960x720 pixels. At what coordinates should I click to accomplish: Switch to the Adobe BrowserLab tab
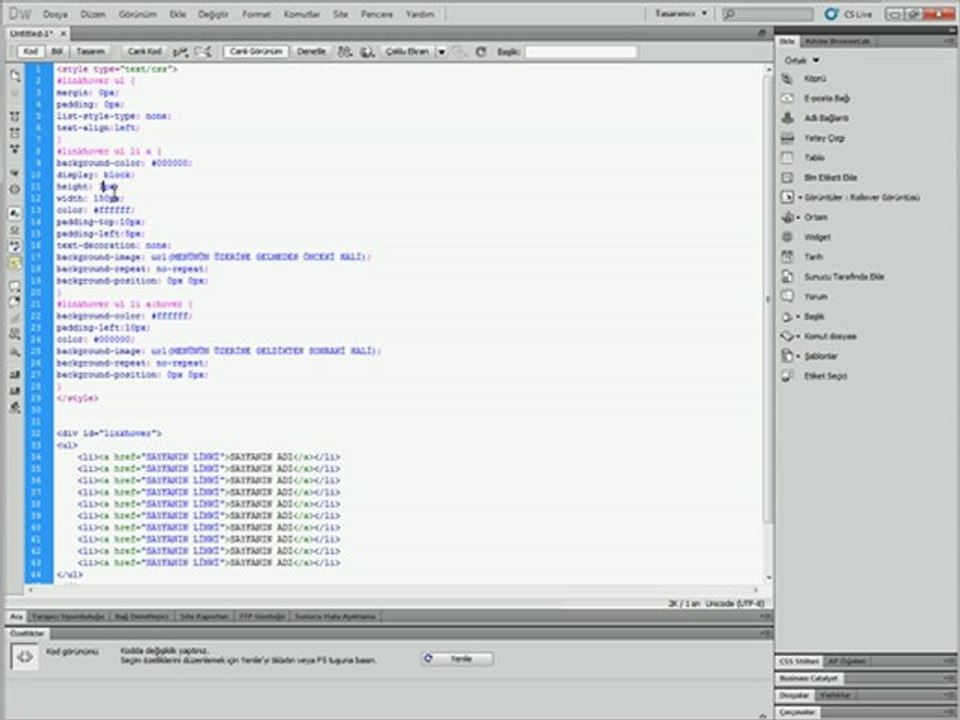pyautogui.click(x=838, y=41)
